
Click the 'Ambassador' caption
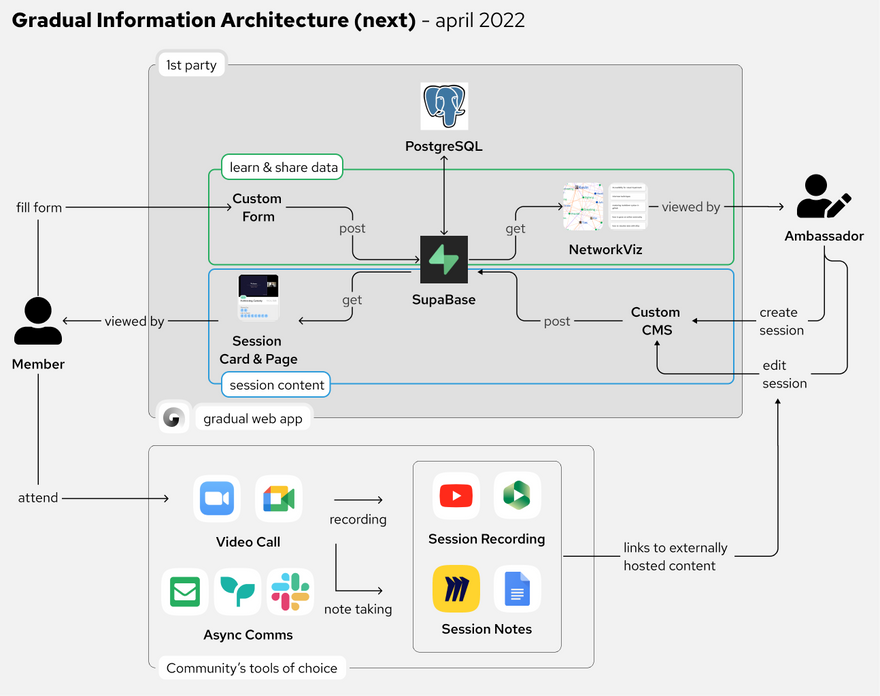tap(824, 236)
